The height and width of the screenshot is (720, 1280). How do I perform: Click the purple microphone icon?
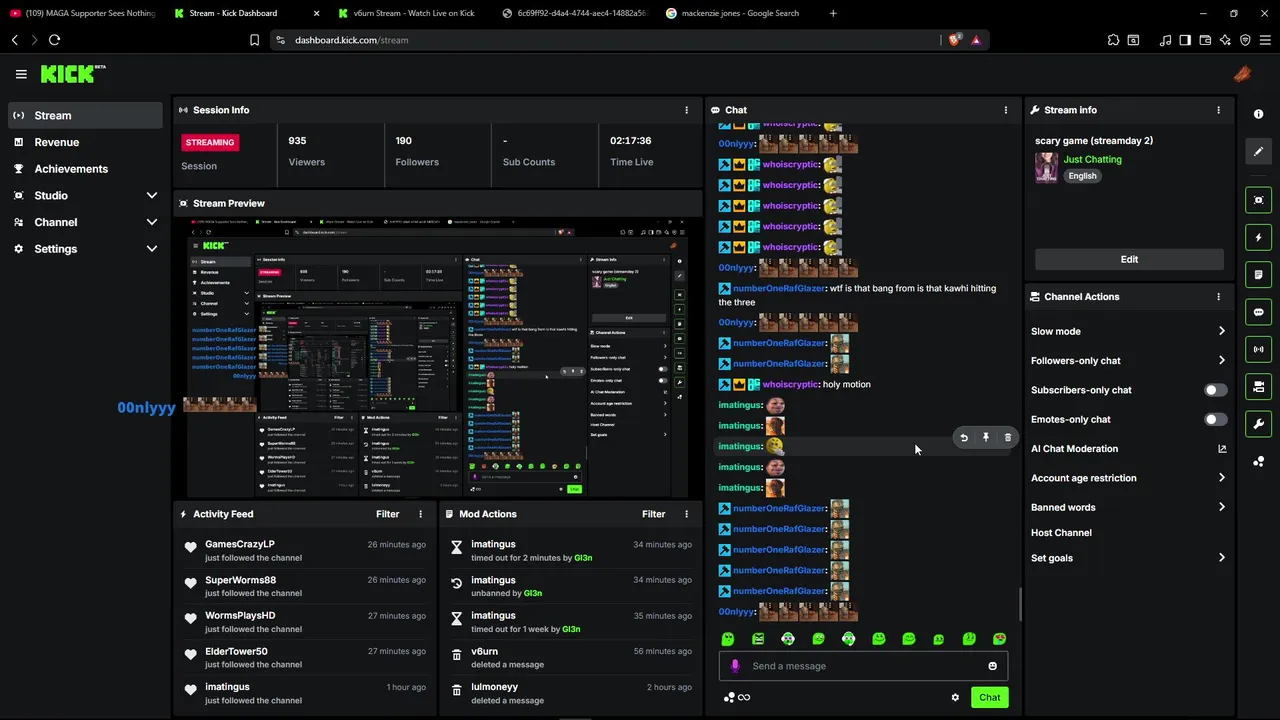pyautogui.click(x=735, y=666)
